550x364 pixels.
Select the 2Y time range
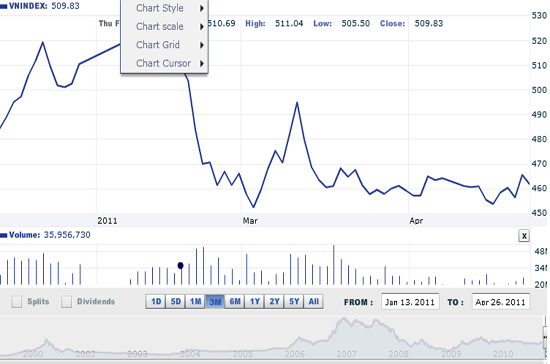tap(274, 302)
